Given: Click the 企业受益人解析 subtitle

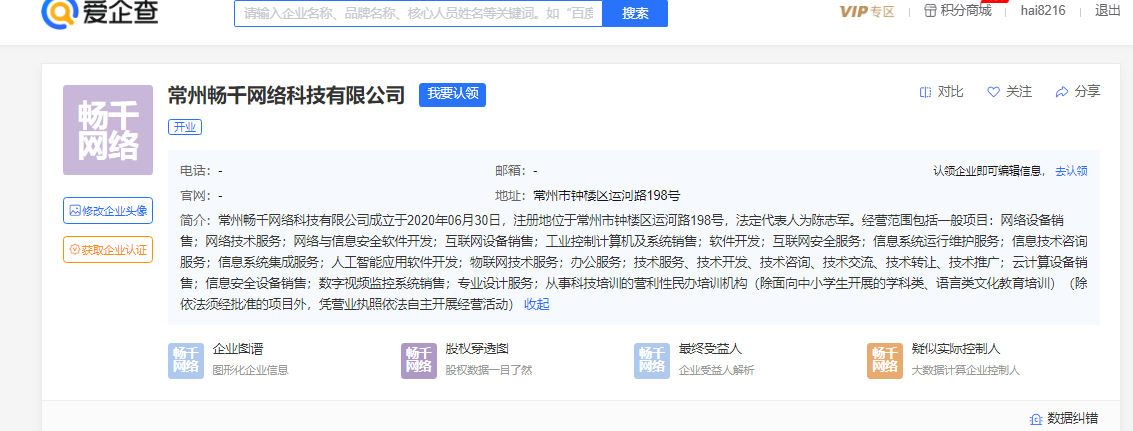Looking at the screenshot, I should (717, 370).
